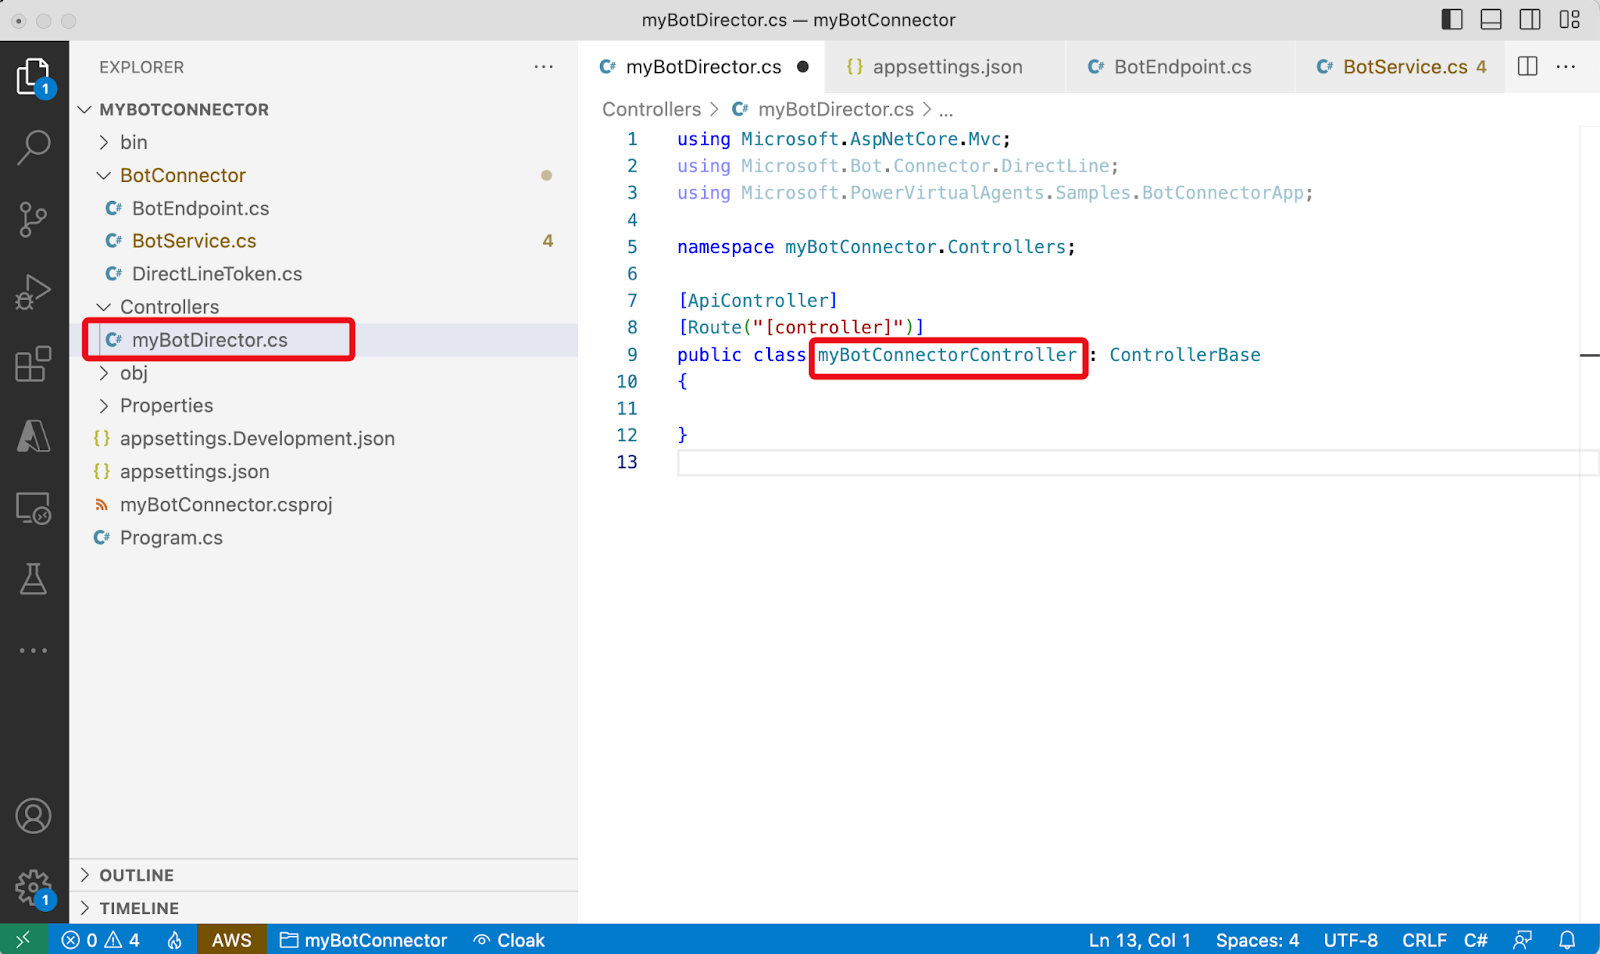
Task: Click myBotDirector.cs in breadcrumb
Action: coord(823,109)
